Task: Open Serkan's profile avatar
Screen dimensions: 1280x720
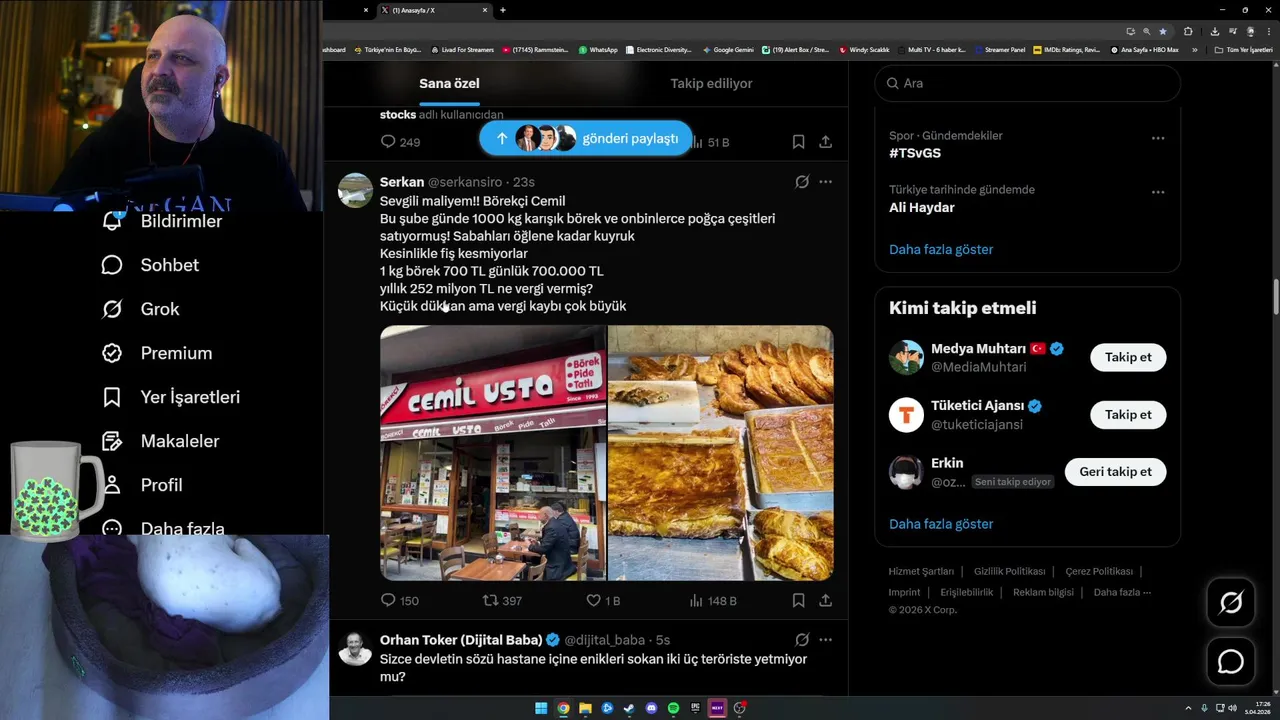Action: click(x=355, y=190)
